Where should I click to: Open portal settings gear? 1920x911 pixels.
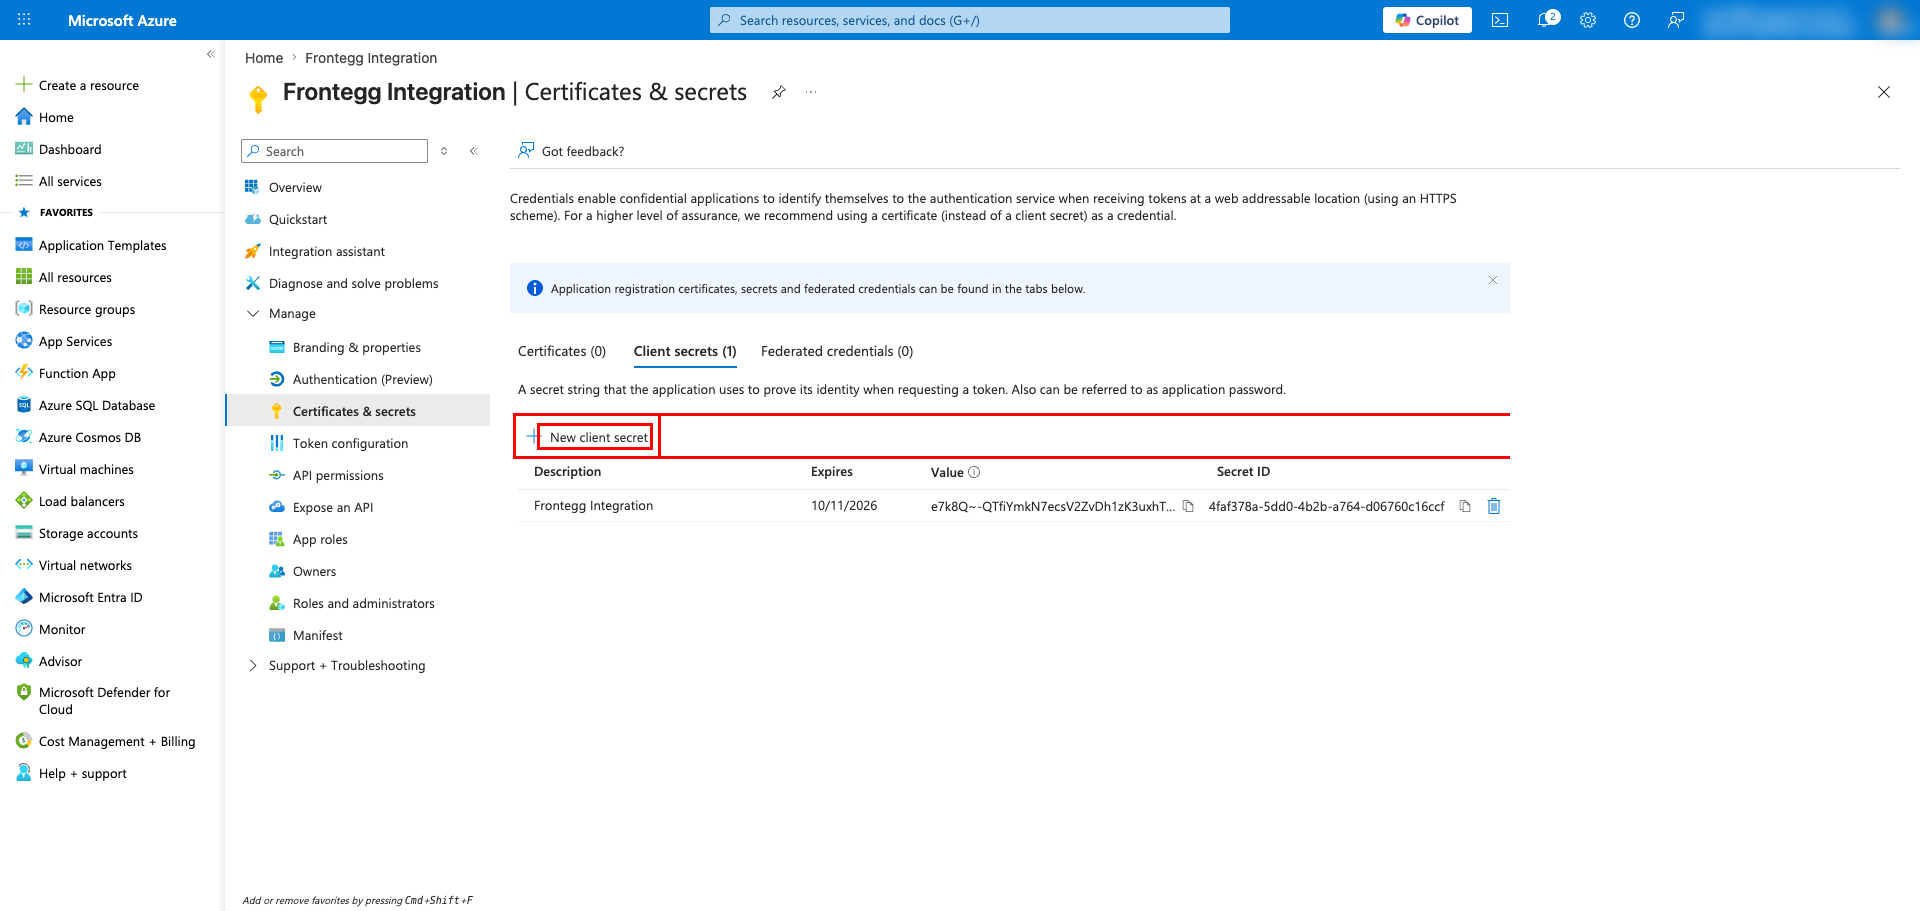tap(1588, 20)
